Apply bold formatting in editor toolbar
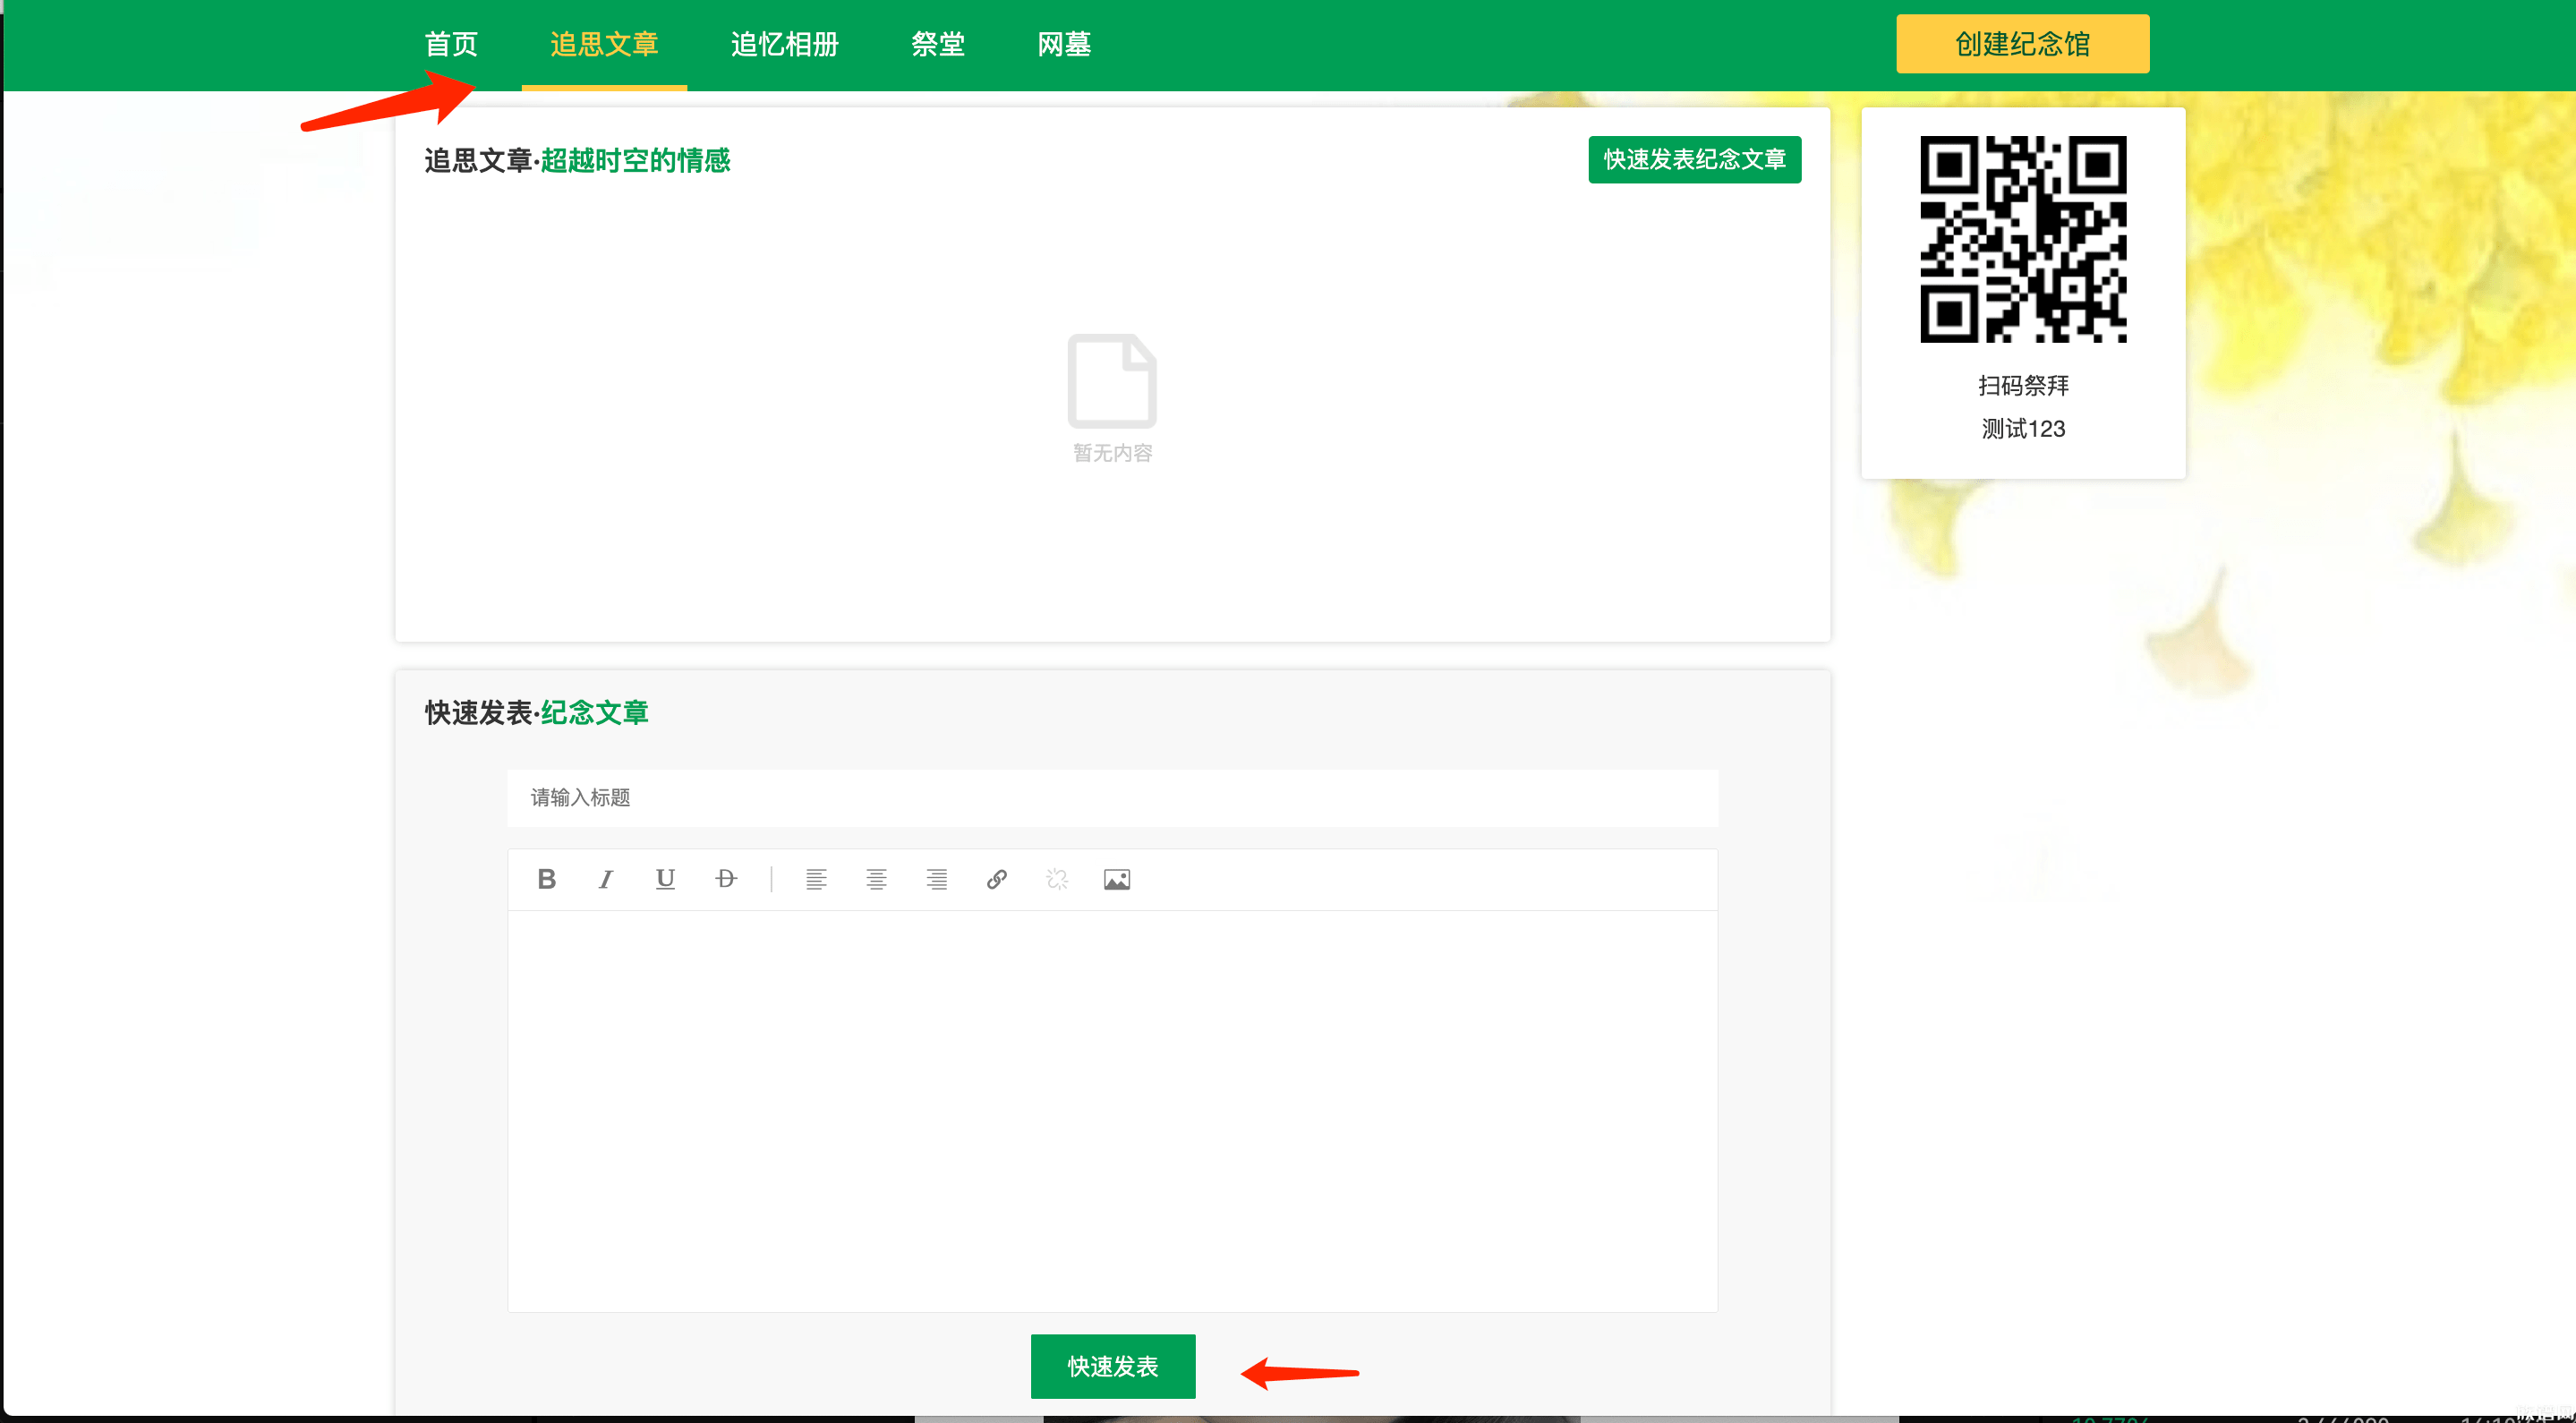2576x1423 pixels. tap(546, 879)
